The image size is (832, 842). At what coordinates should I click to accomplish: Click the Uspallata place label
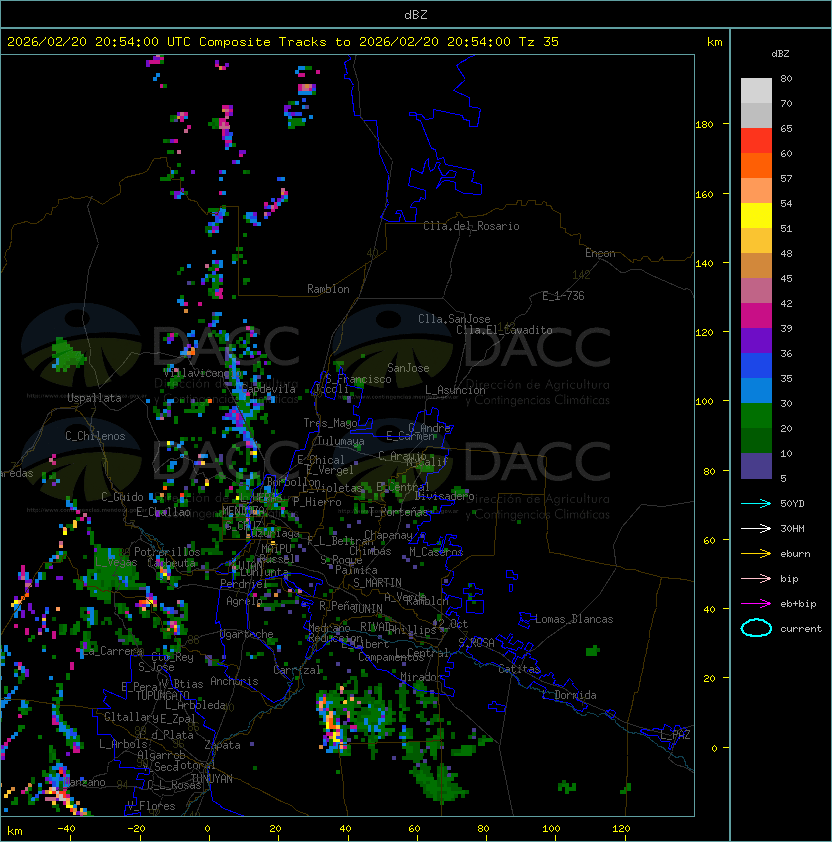point(94,398)
